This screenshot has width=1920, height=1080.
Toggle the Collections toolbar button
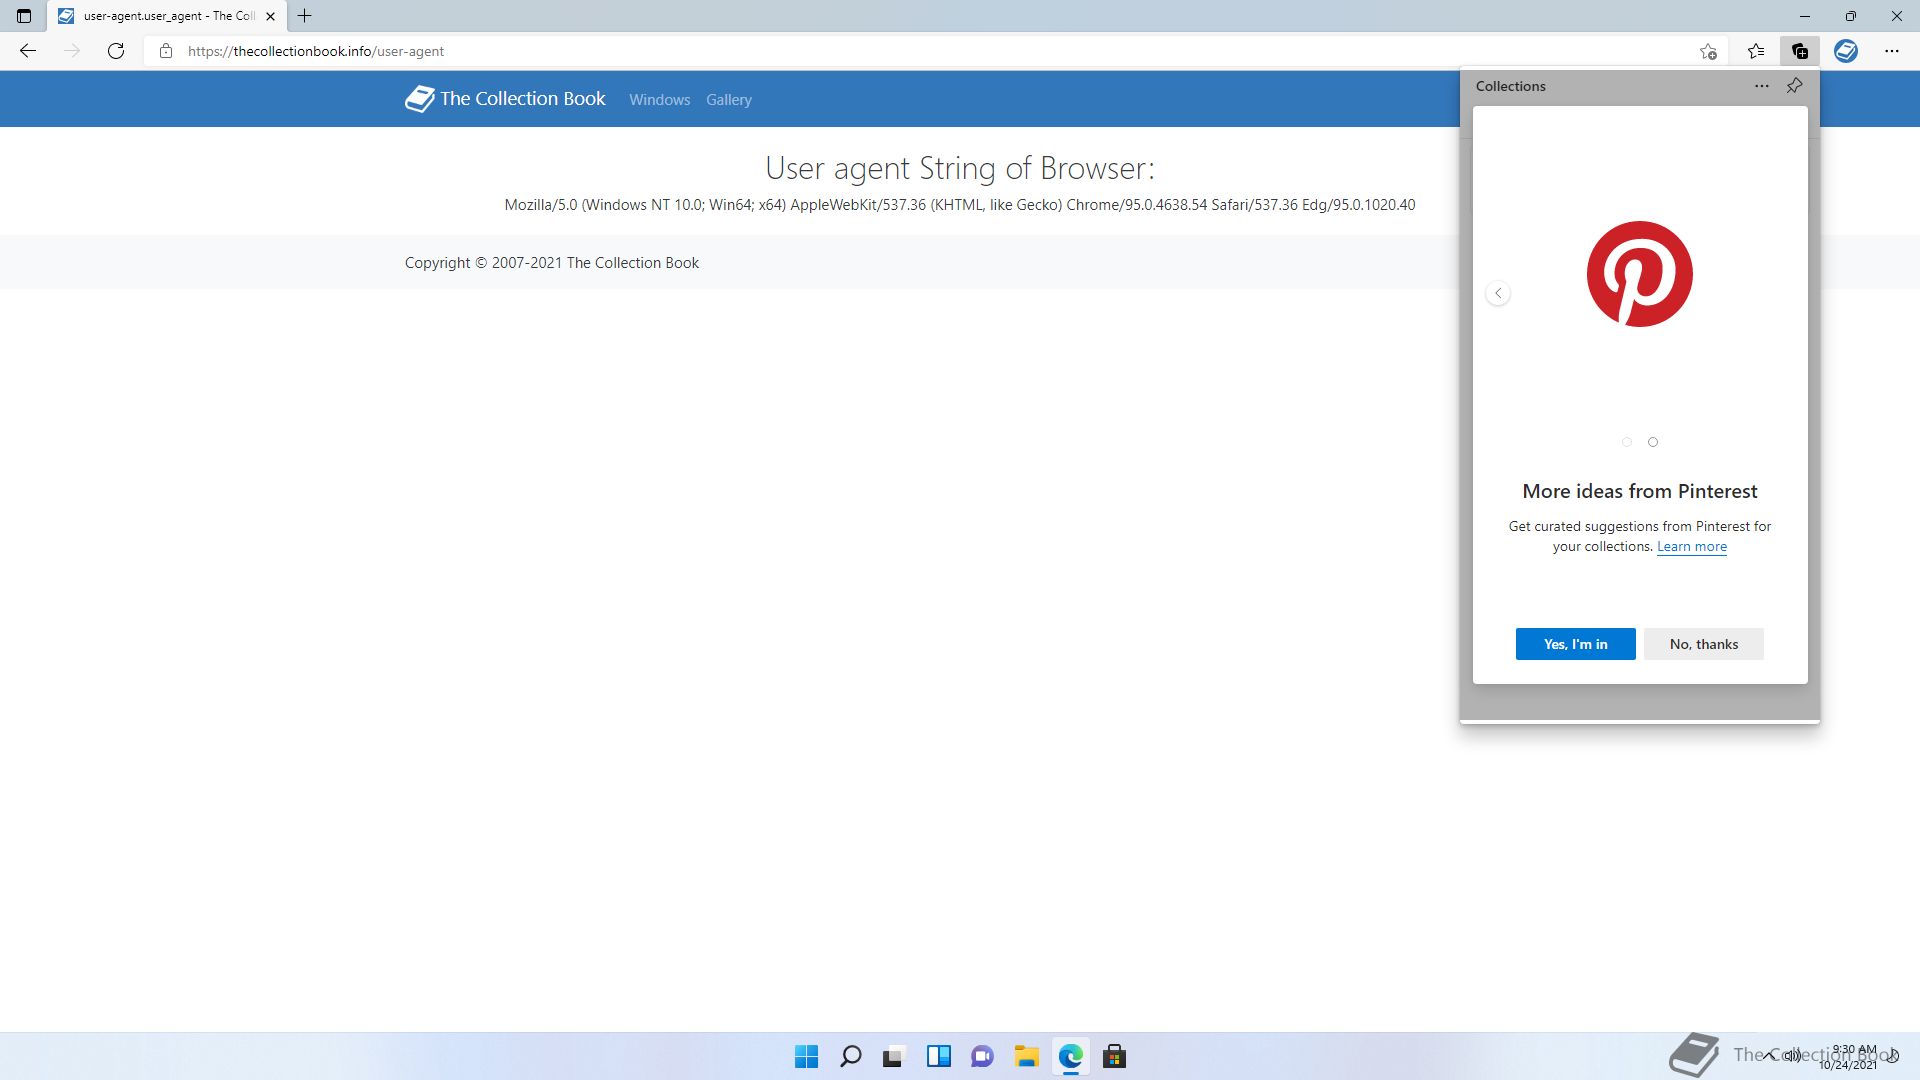1800,51
